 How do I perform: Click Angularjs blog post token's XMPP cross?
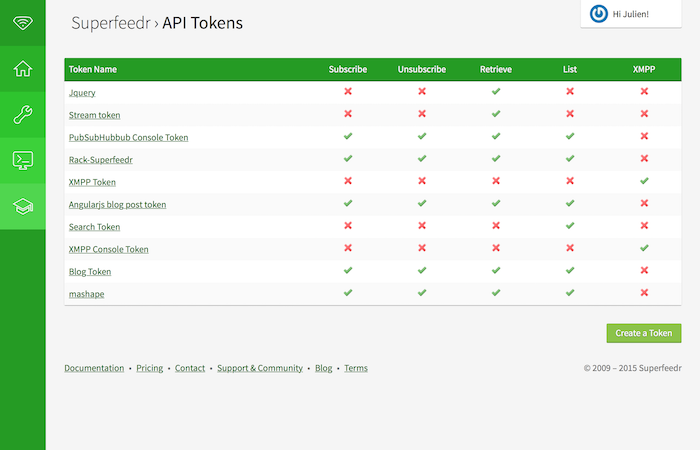coord(644,203)
